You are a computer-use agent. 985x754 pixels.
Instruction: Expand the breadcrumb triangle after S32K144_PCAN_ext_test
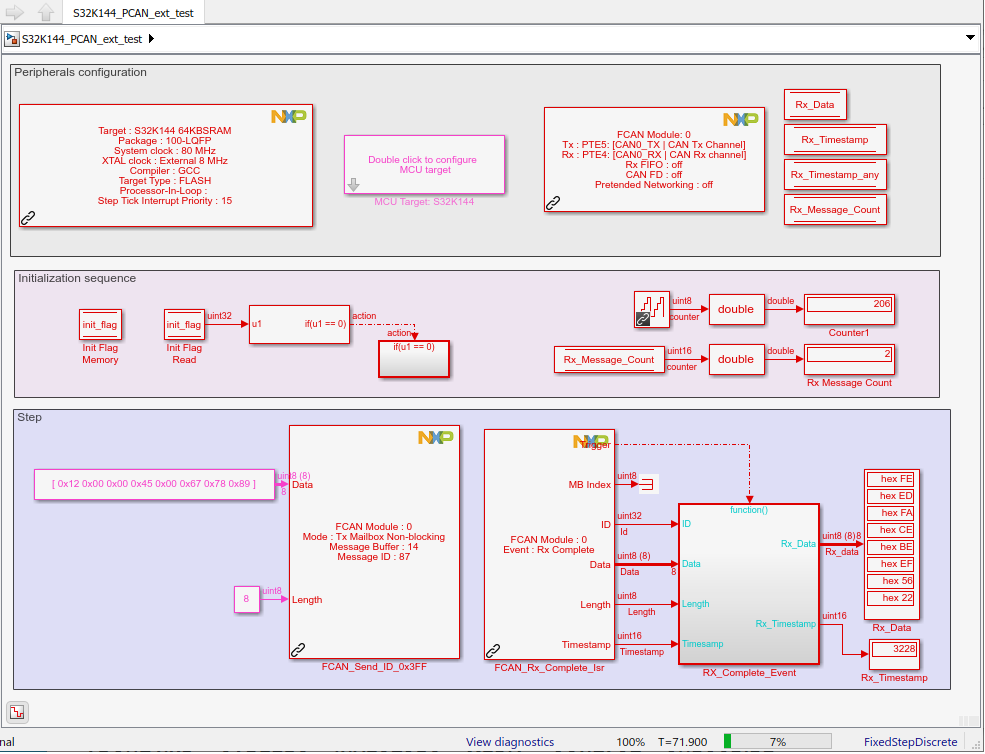coord(151,39)
